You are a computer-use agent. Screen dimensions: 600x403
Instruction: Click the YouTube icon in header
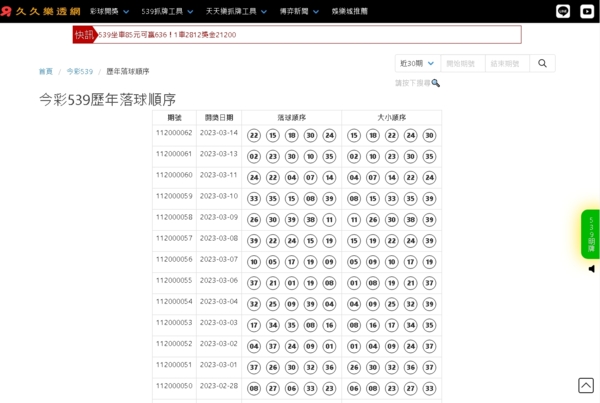click(x=587, y=11)
